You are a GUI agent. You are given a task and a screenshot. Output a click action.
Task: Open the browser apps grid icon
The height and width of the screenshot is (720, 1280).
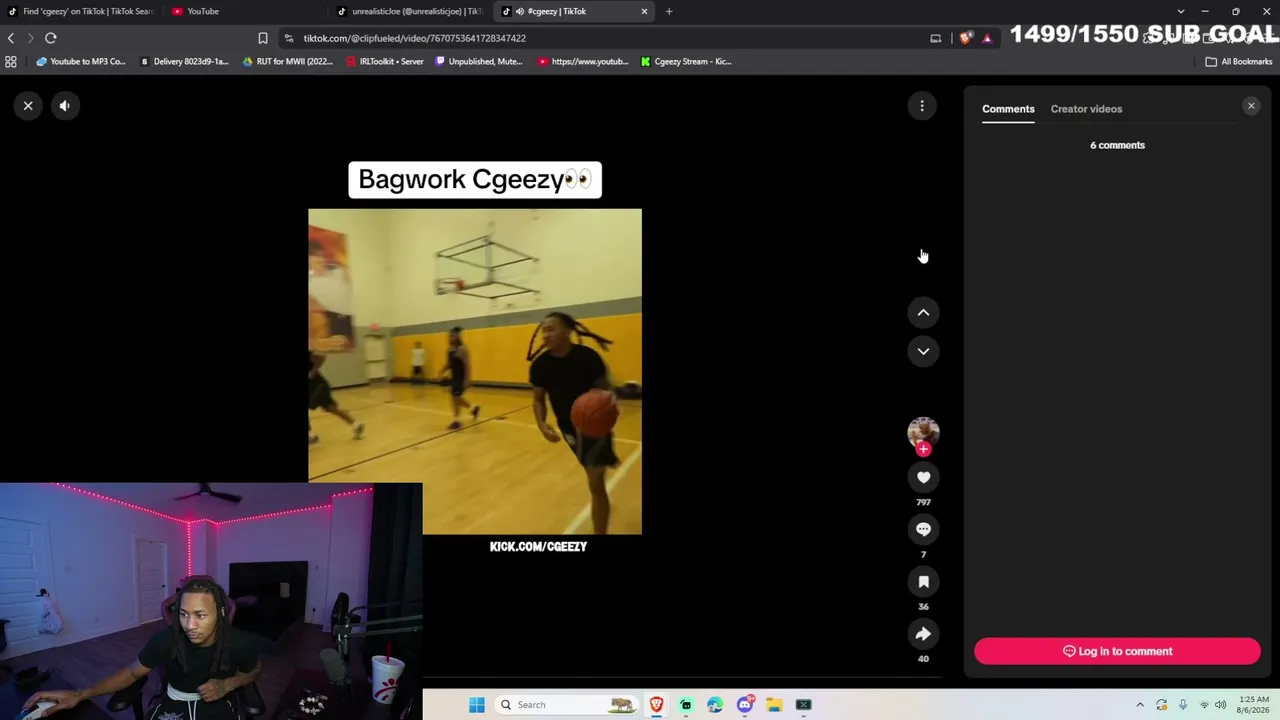(x=11, y=61)
